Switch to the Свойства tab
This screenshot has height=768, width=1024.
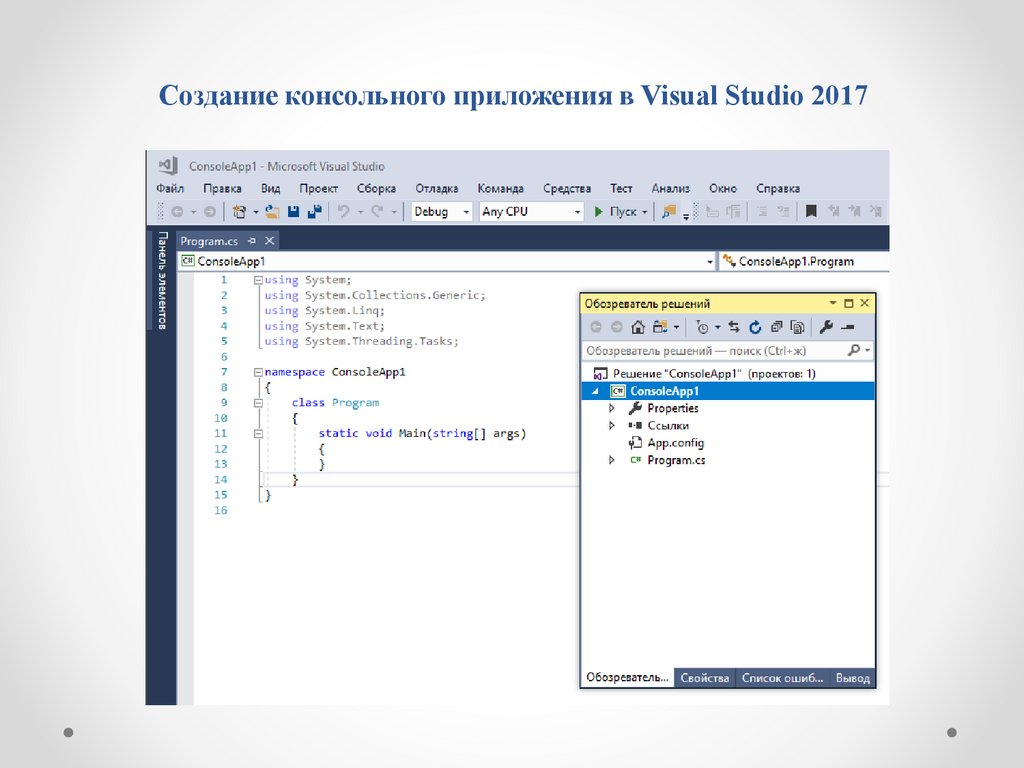[704, 678]
